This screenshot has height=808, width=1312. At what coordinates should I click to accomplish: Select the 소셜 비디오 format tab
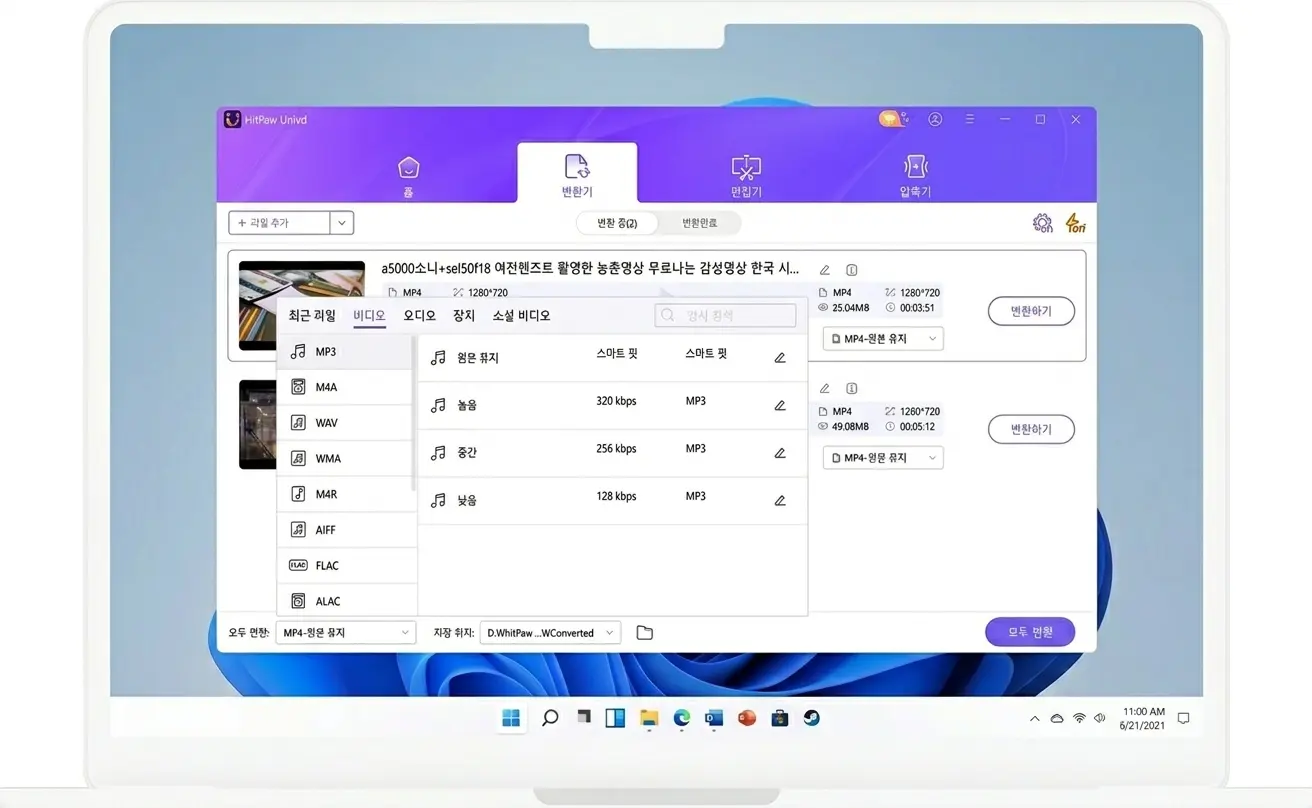click(521, 316)
